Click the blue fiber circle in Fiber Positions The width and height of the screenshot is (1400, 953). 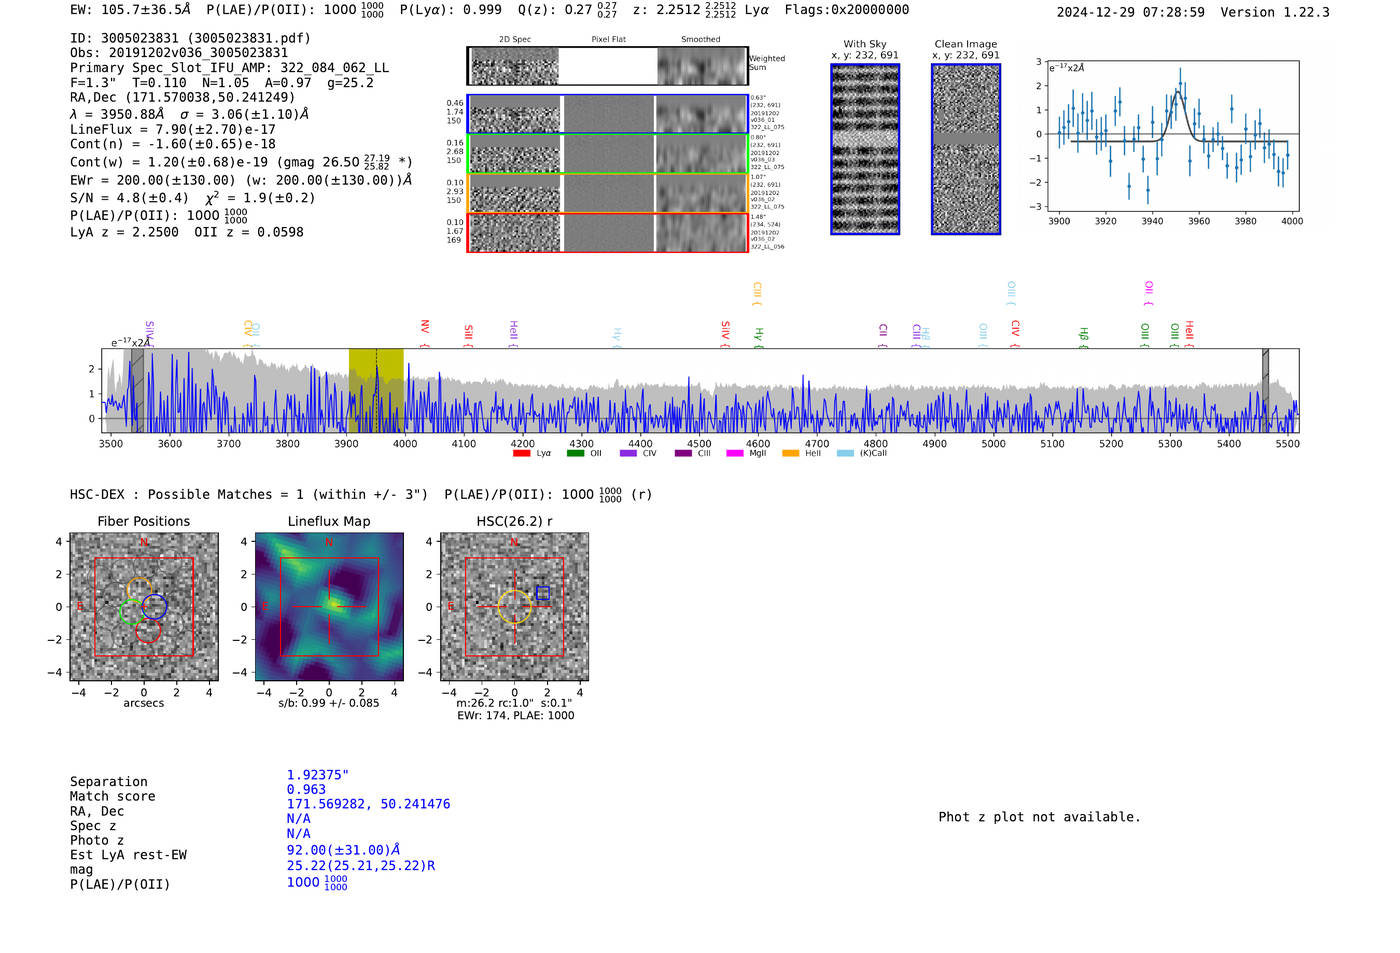154,607
